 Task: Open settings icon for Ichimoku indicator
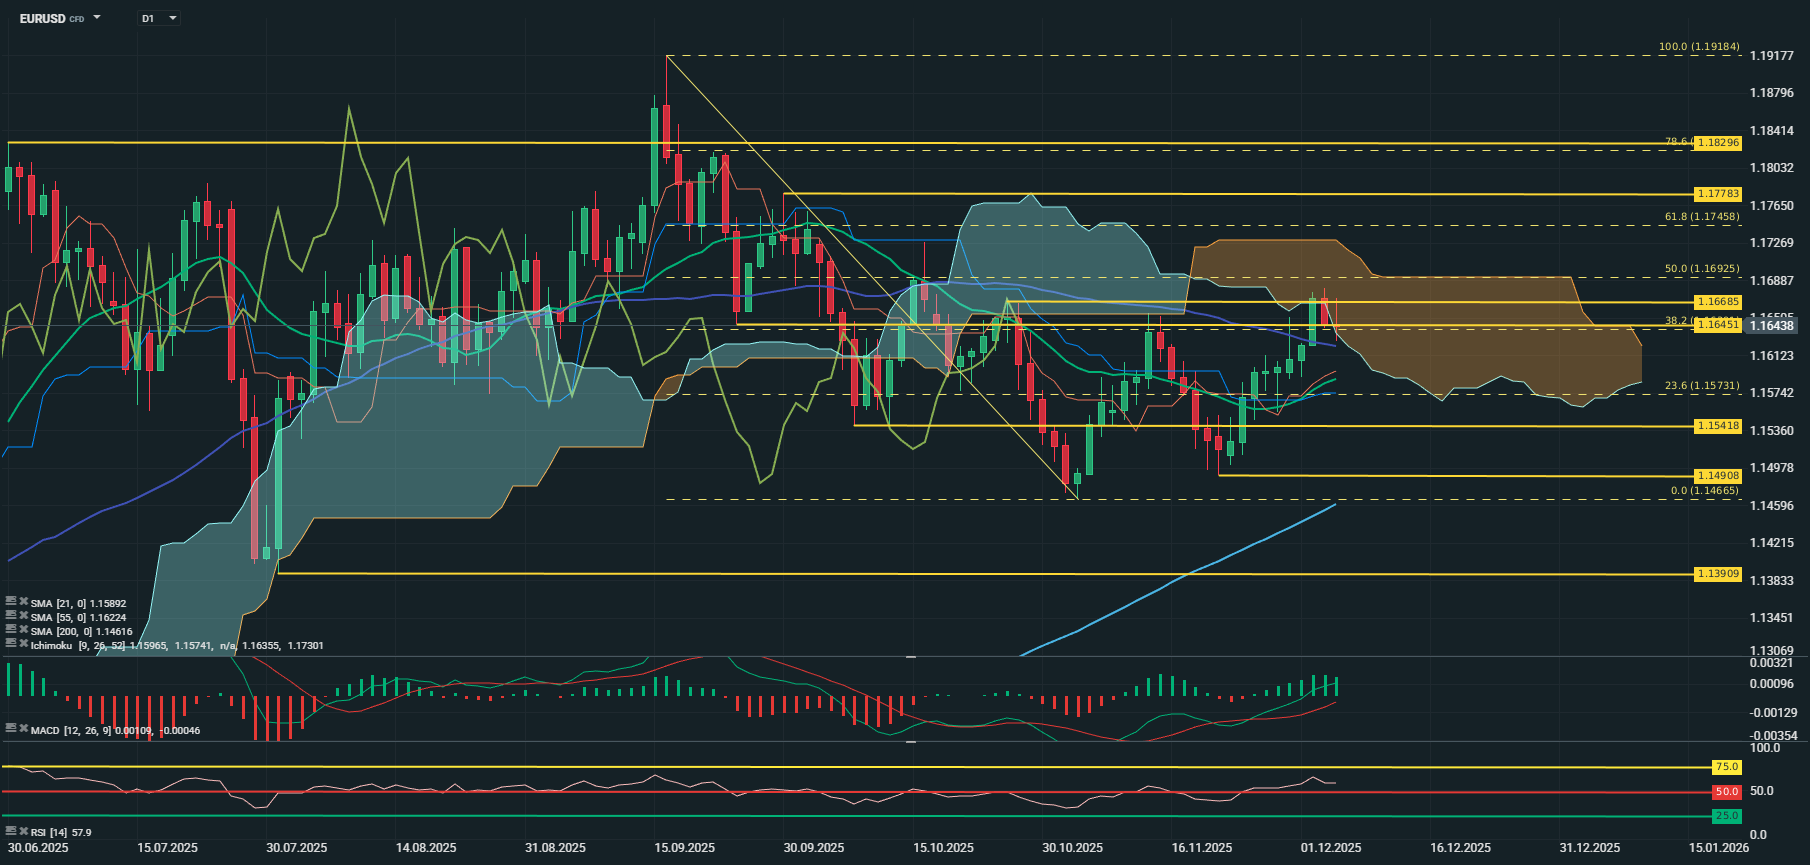click(11, 645)
